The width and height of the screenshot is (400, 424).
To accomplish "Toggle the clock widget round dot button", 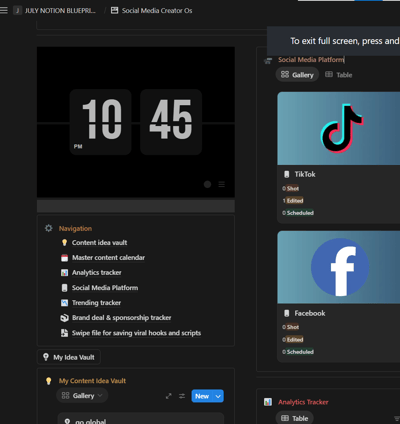I will coord(207,184).
